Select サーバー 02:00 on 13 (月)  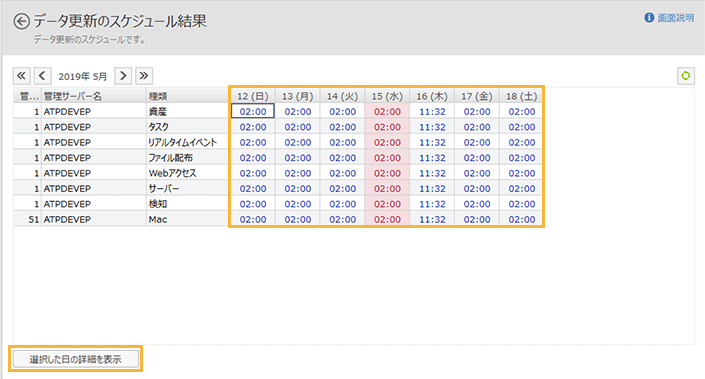[298, 188]
